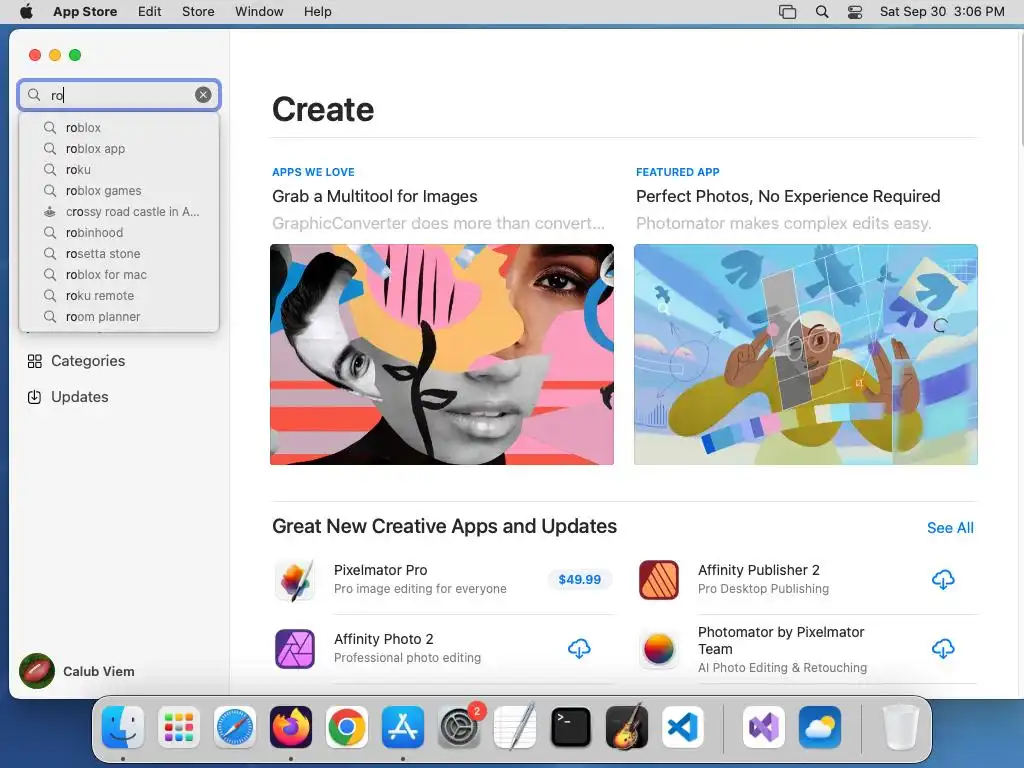Download Affinity Publisher 2 from cloud
Image resolution: width=1024 pixels, height=768 pixels.
[943, 579]
